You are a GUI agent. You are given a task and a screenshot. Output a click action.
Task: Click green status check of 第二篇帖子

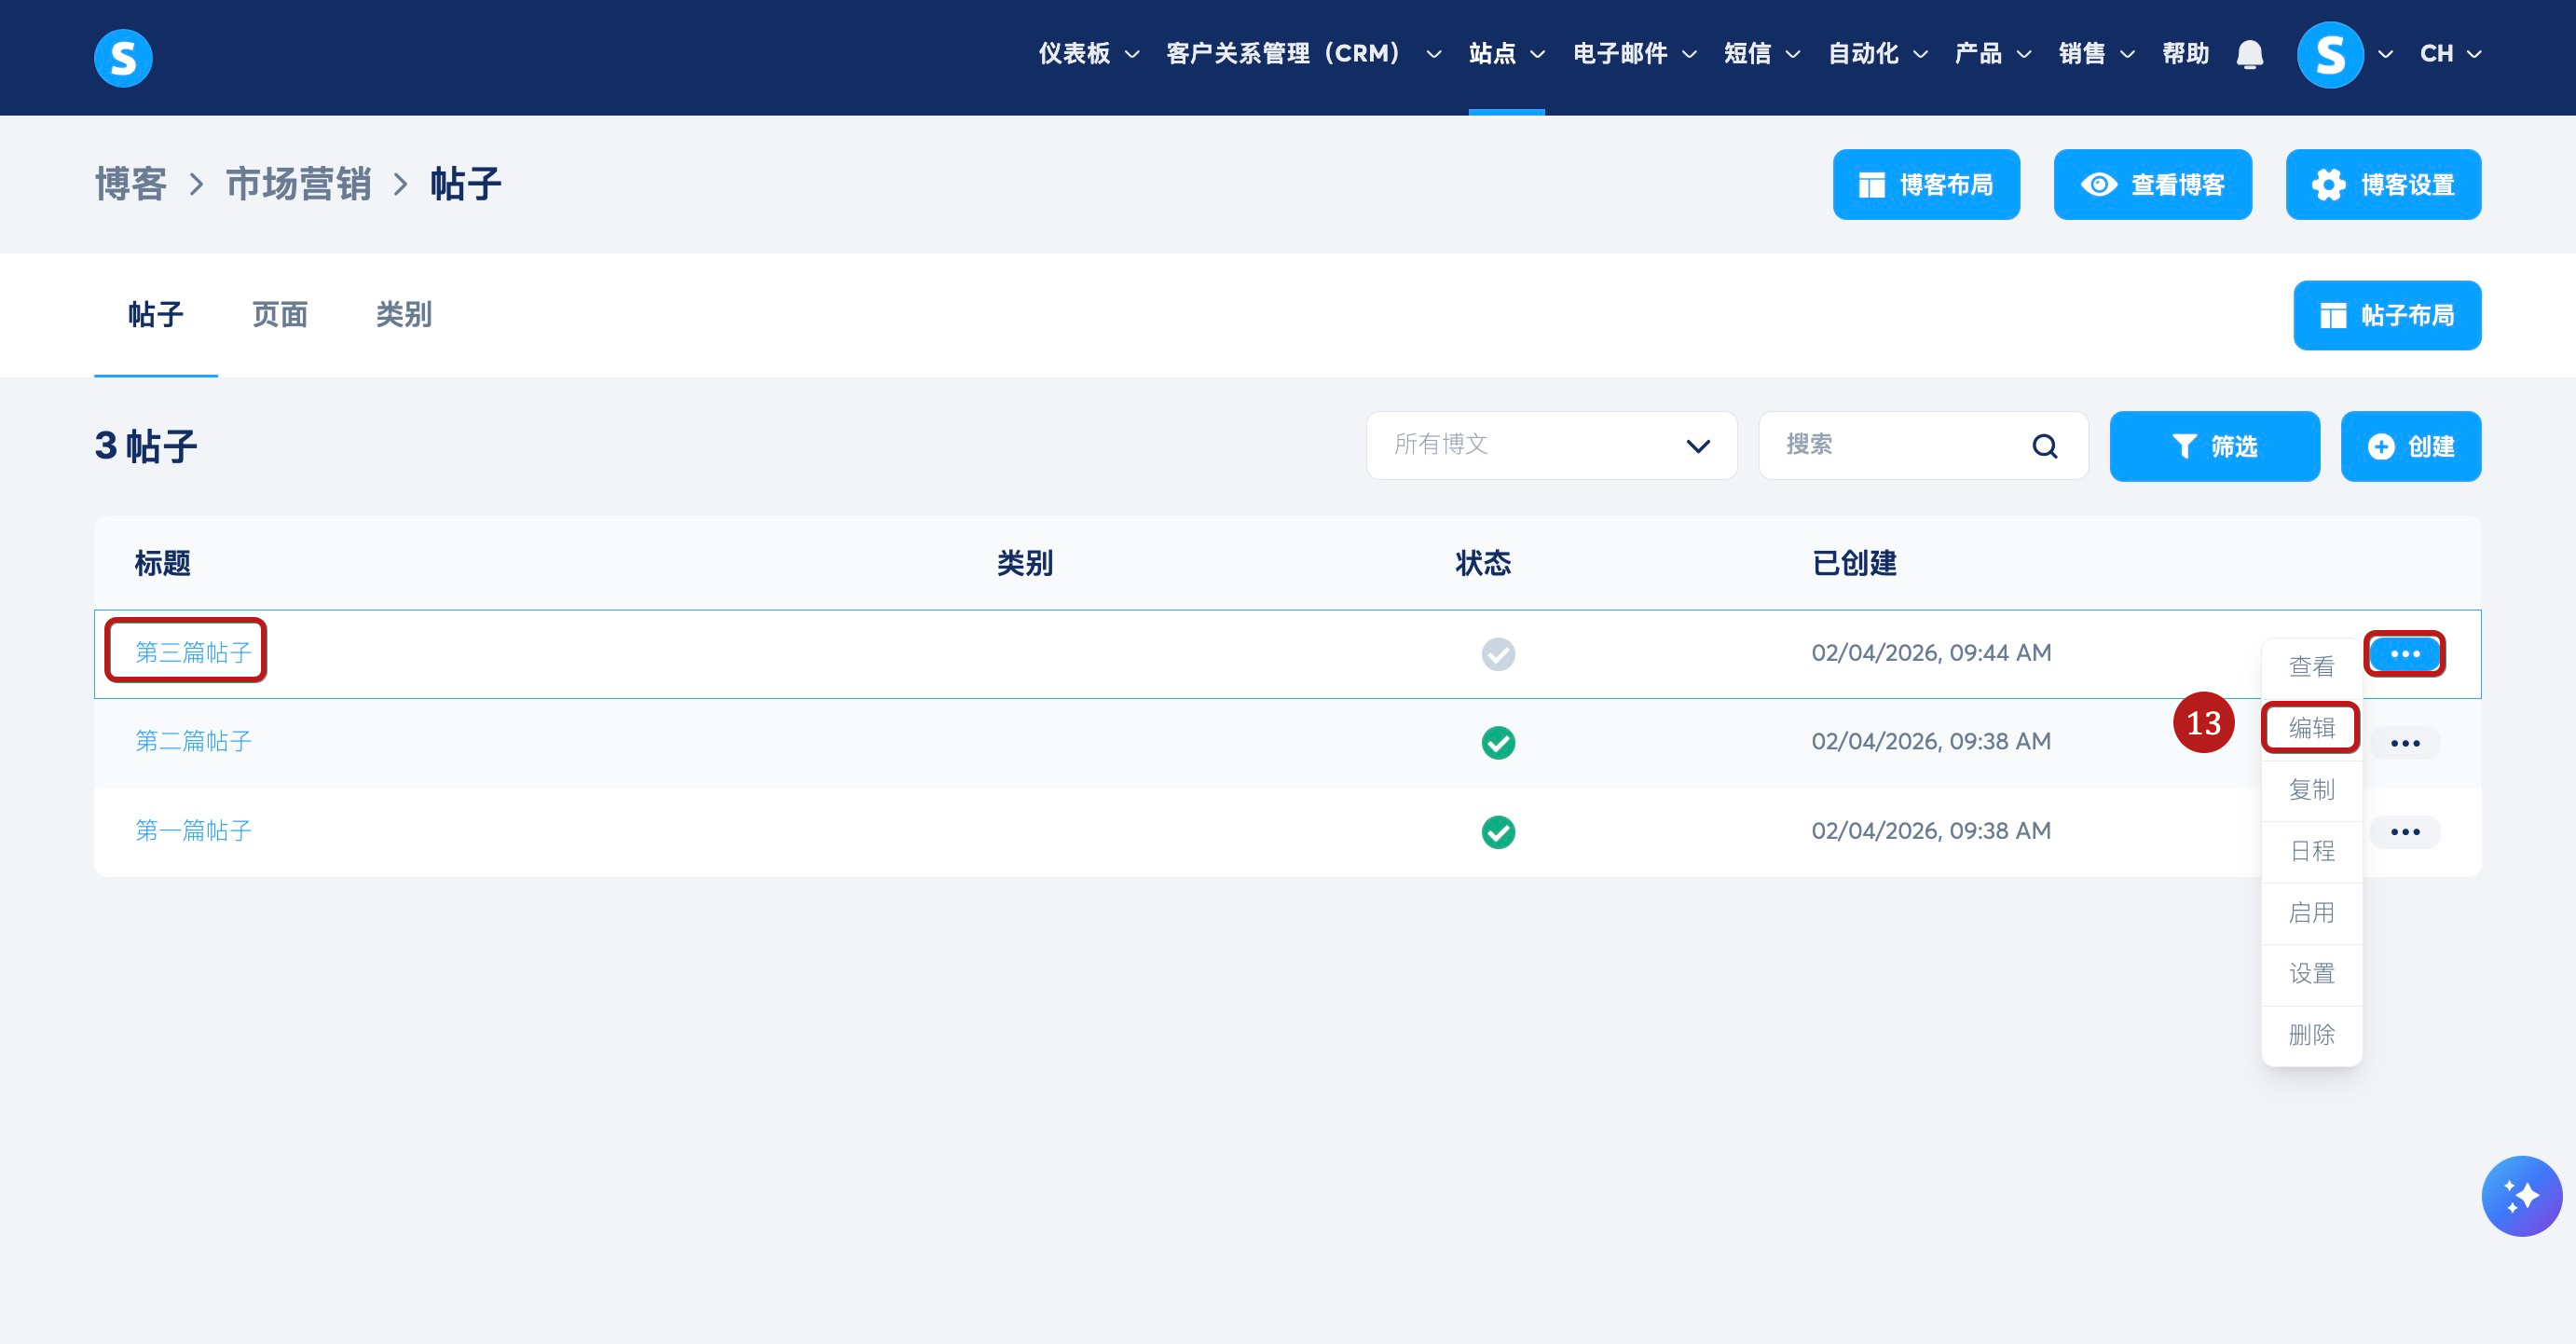click(x=1497, y=743)
